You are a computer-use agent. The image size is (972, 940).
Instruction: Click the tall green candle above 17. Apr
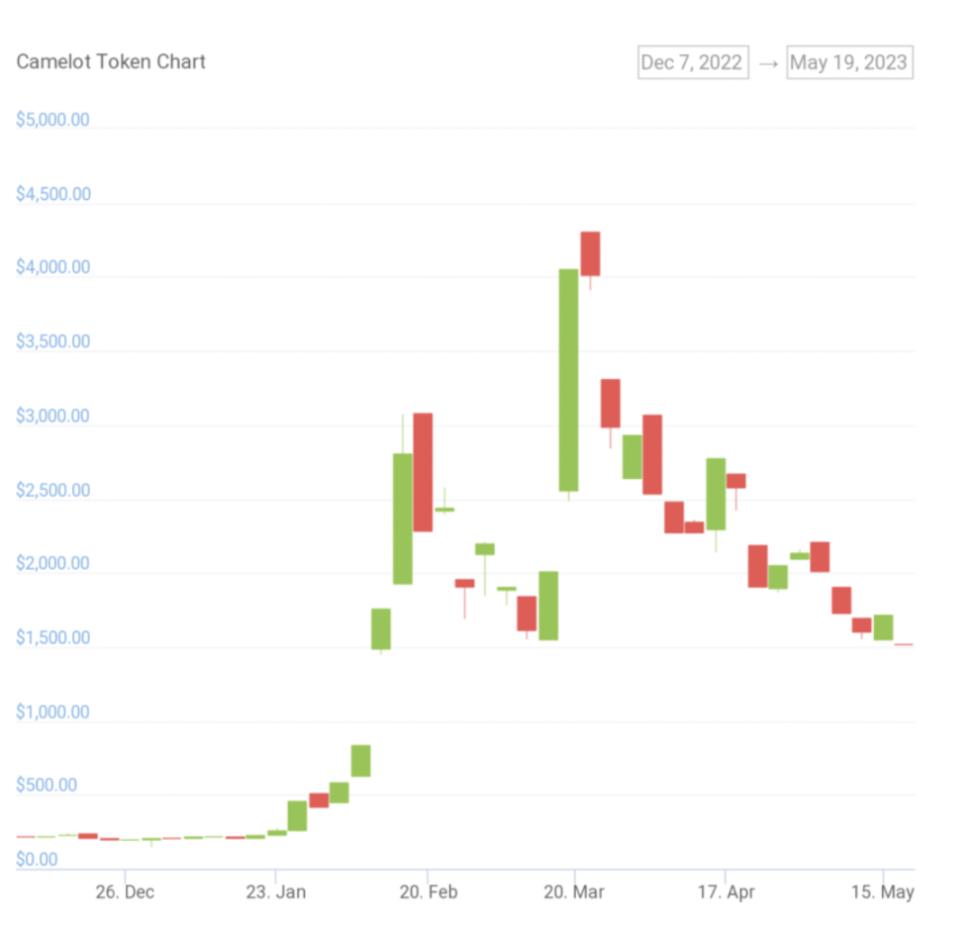coord(716,494)
